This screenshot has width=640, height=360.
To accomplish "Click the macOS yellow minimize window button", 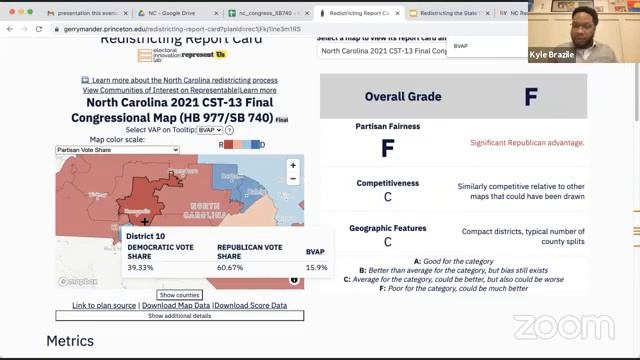I will point(21,12).
